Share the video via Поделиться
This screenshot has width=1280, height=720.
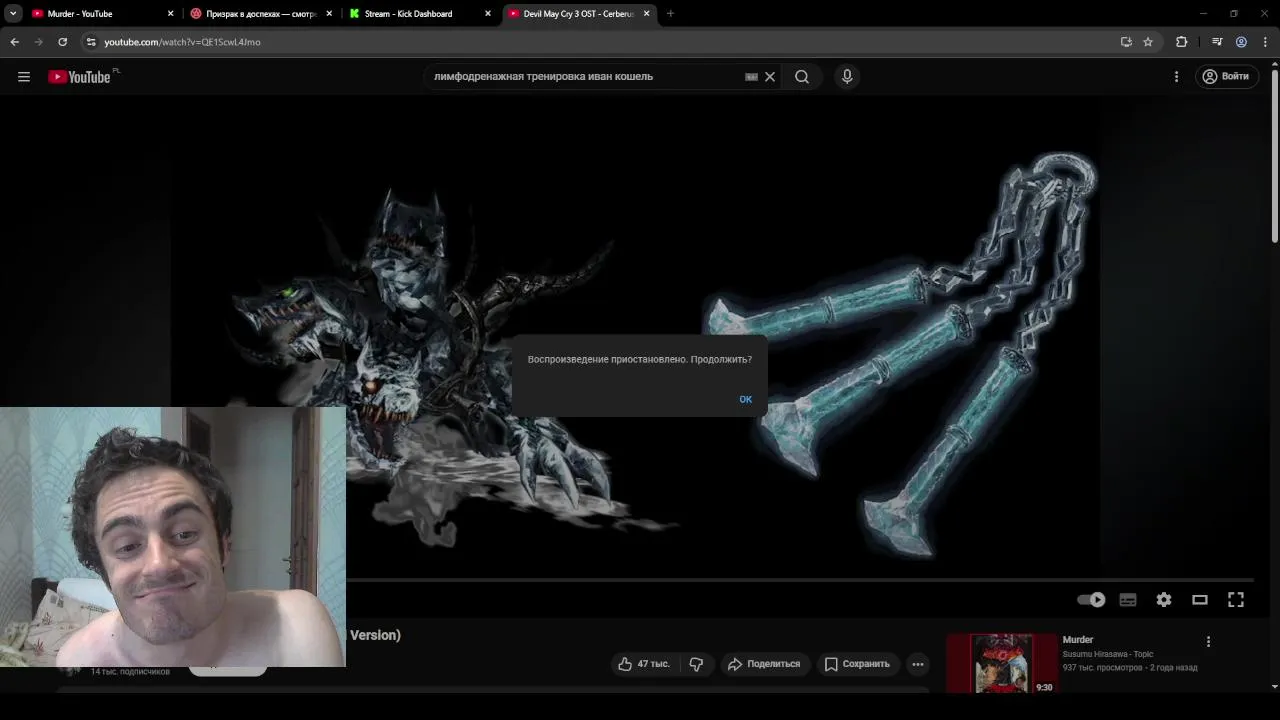pyautogui.click(x=764, y=664)
